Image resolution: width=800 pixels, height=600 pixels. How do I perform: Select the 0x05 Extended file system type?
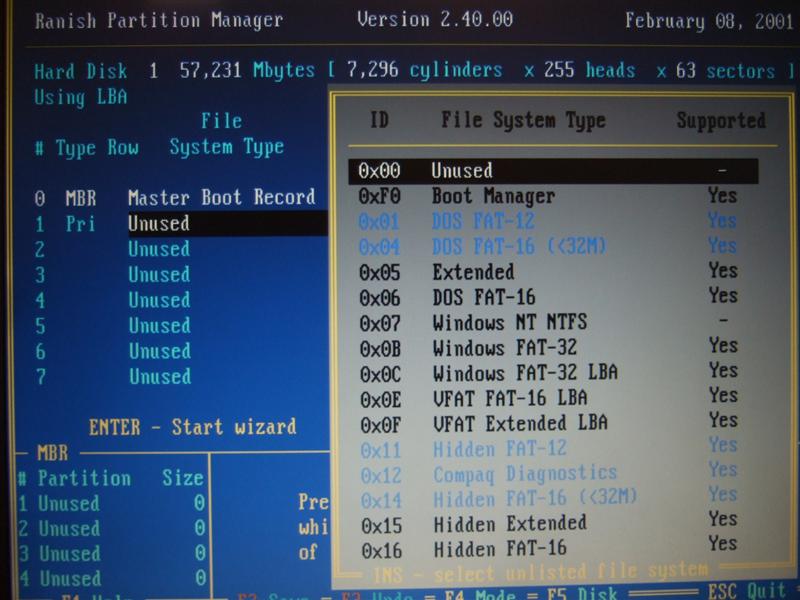(x=548, y=271)
